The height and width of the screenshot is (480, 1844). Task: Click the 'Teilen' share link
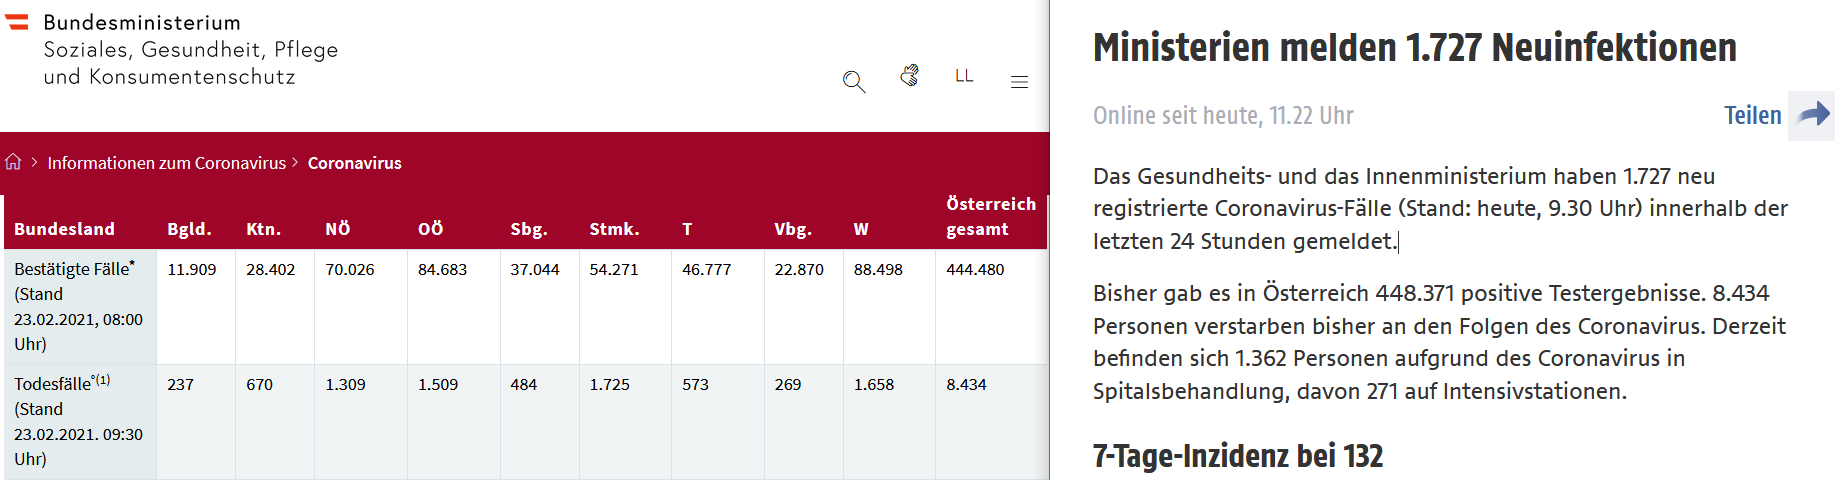[x=1752, y=116]
